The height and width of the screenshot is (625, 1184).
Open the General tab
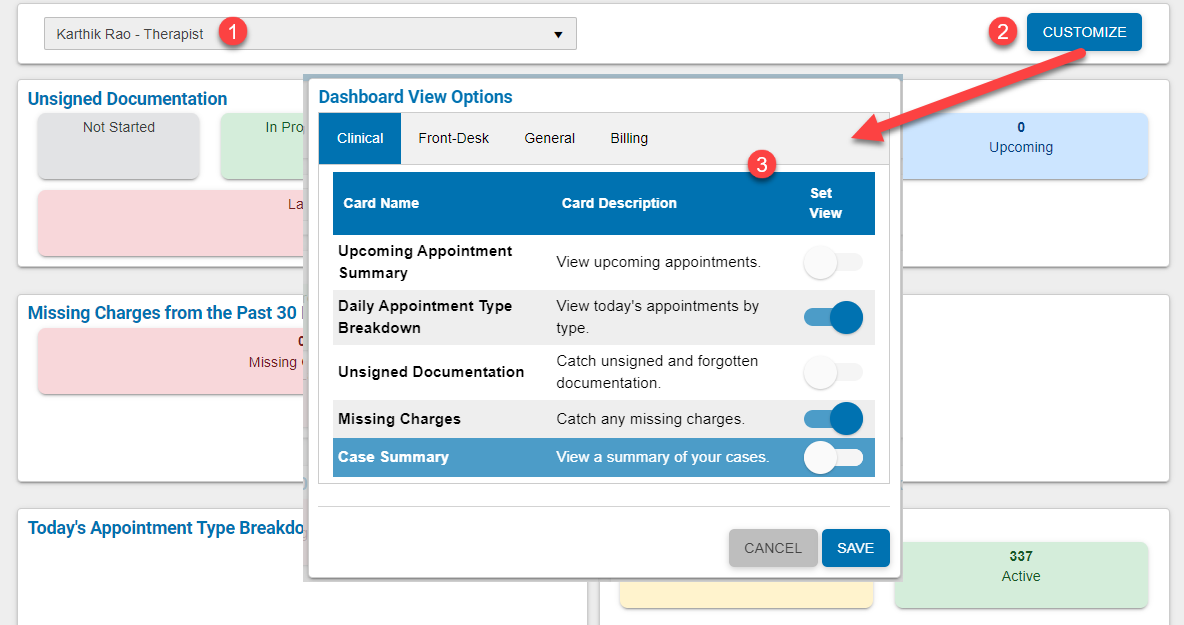tap(549, 138)
